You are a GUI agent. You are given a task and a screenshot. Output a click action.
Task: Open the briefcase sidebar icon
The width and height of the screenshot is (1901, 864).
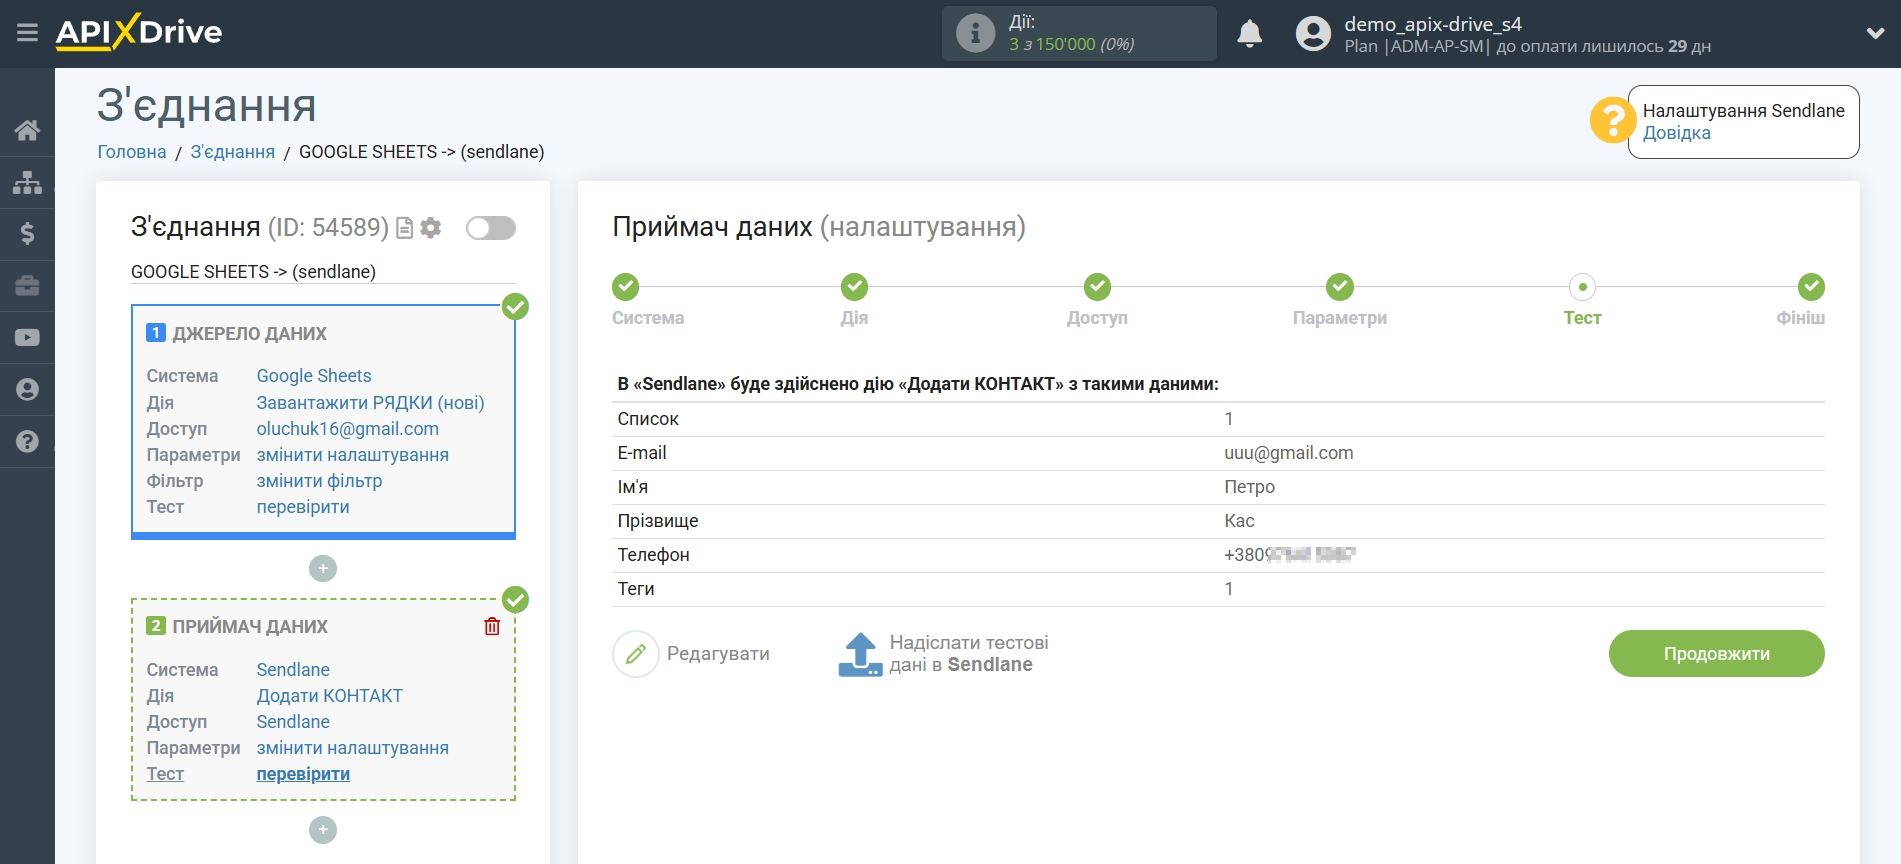pyautogui.click(x=27, y=286)
